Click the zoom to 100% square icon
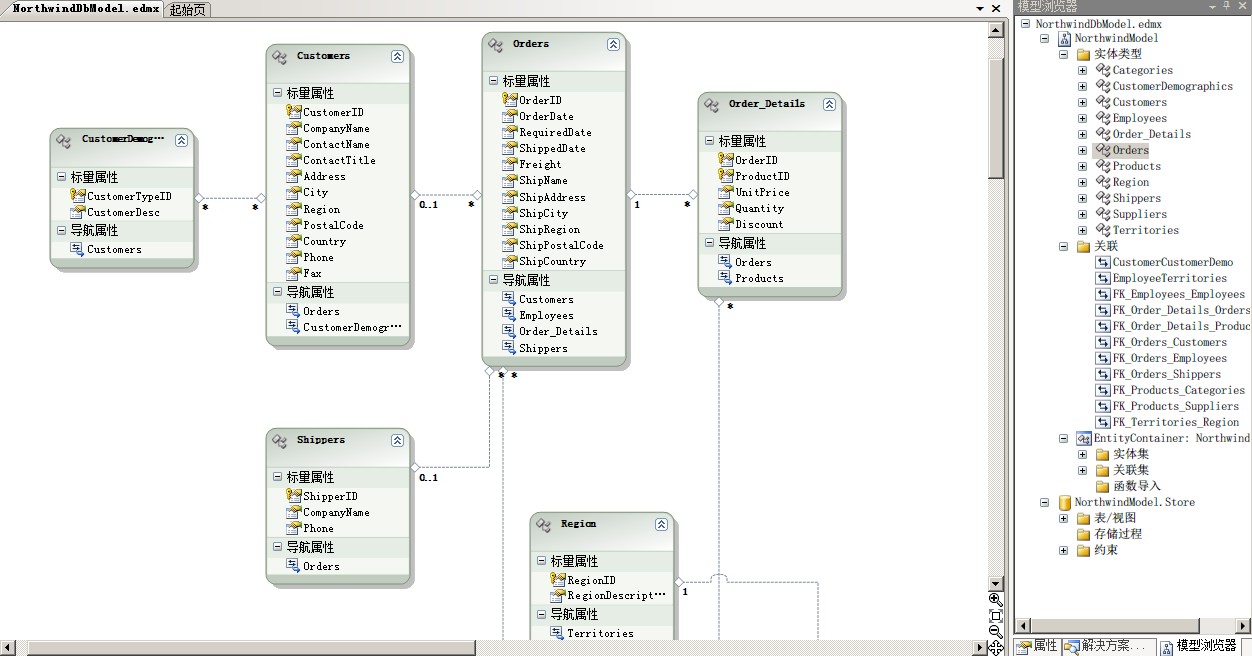Viewport: 1252px width, 656px height. (995, 615)
